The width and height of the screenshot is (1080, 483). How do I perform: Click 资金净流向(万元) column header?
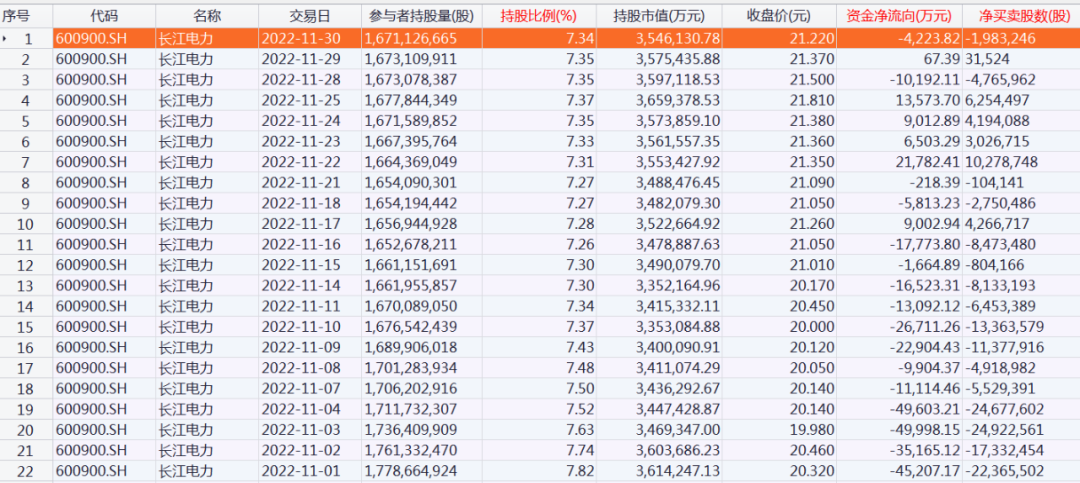point(899,14)
